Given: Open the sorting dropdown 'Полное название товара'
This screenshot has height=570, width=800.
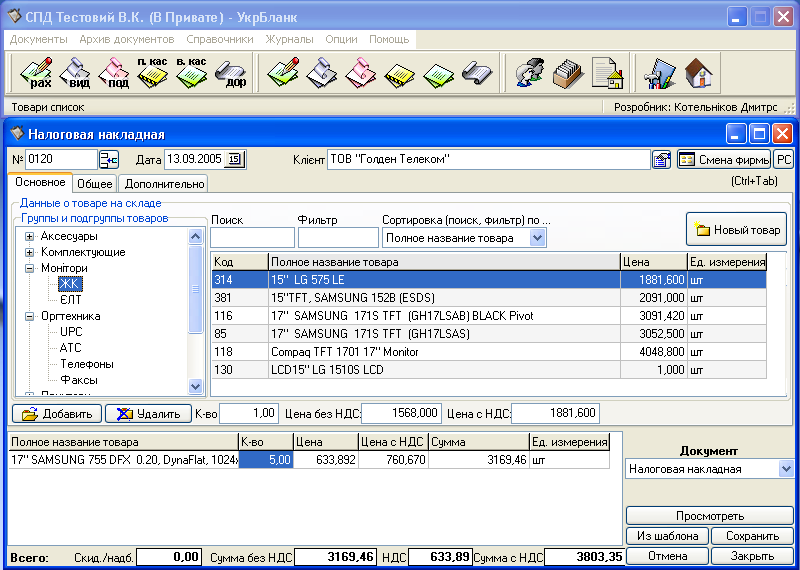Looking at the screenshot, I should pos(537,238).
